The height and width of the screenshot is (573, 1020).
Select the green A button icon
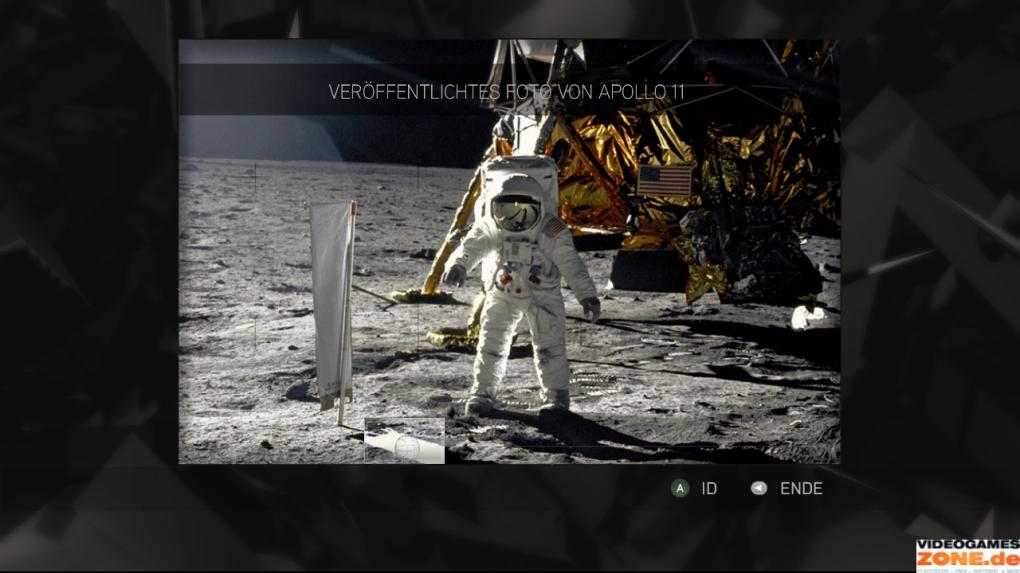[x=680, y=488]
